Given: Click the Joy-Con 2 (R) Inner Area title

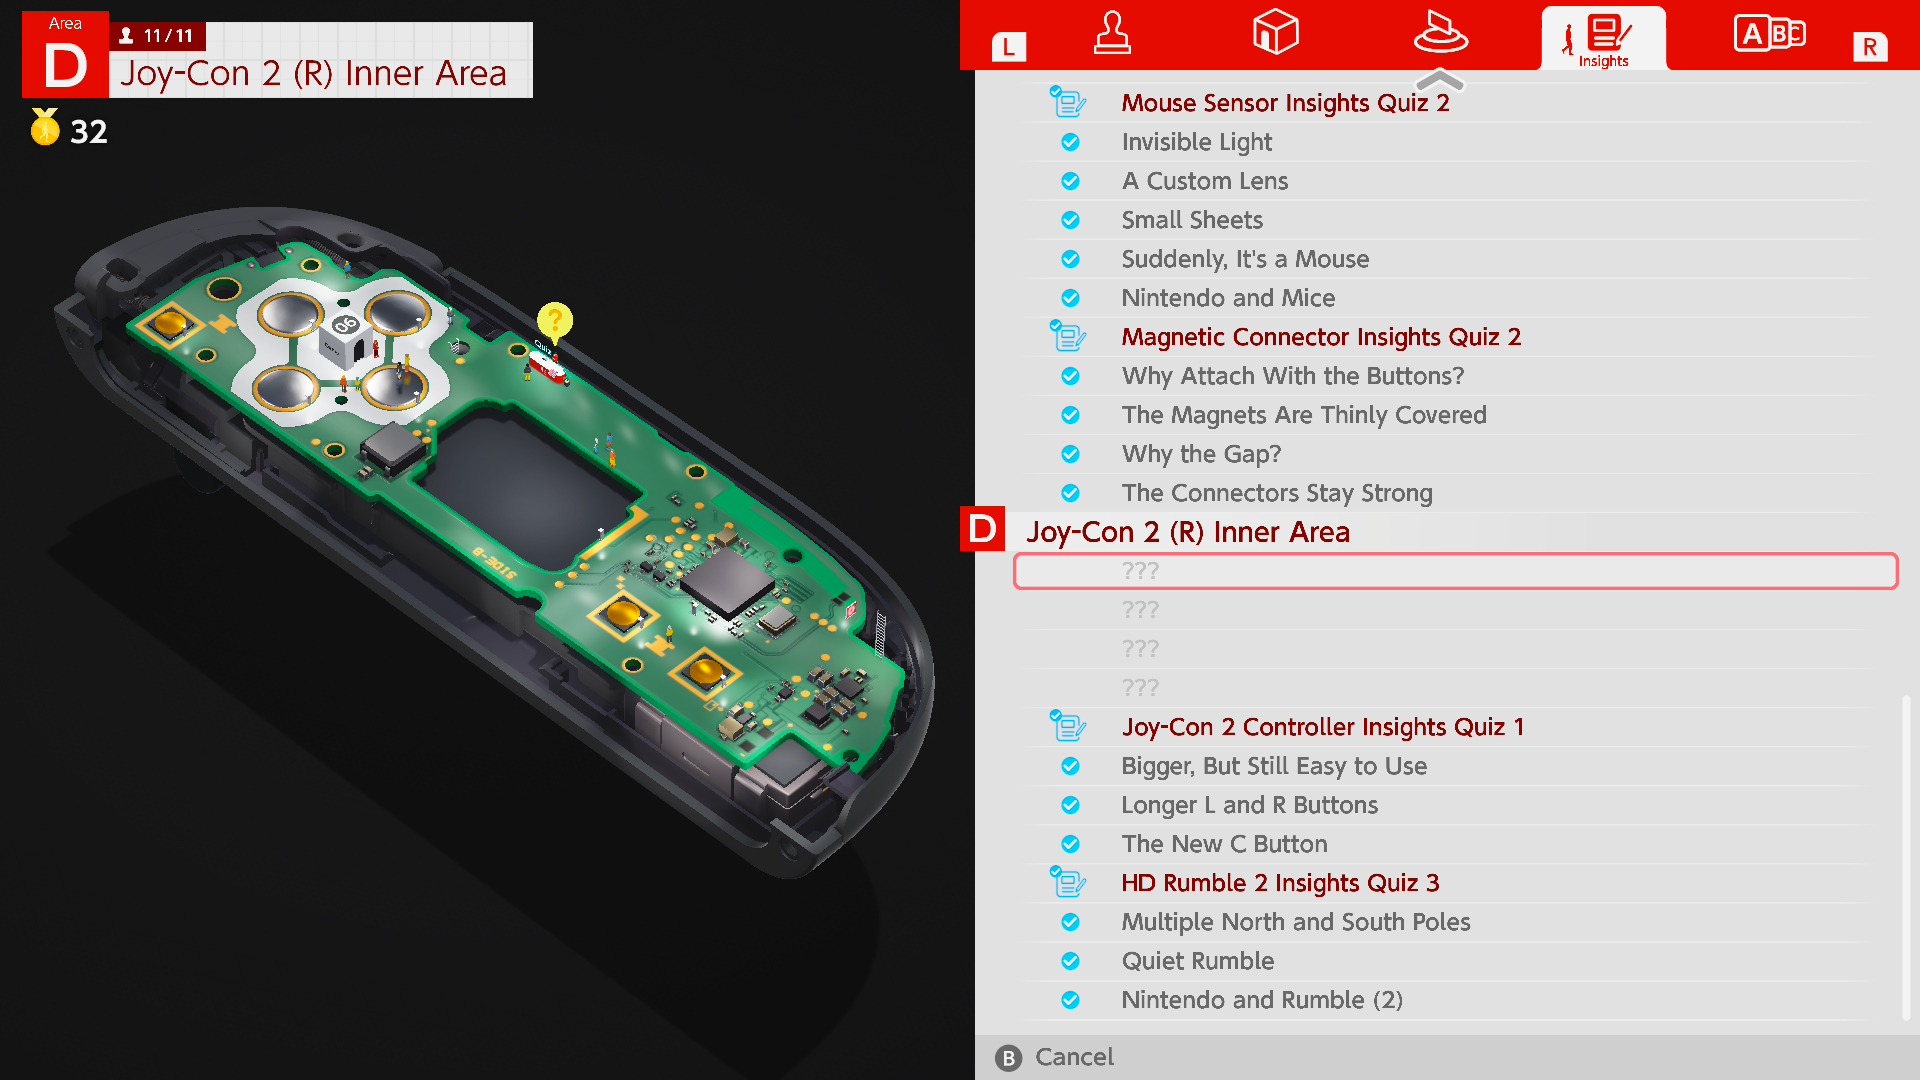Looking at the screenshot, I should pyautogui.click(x=313, y=74).
